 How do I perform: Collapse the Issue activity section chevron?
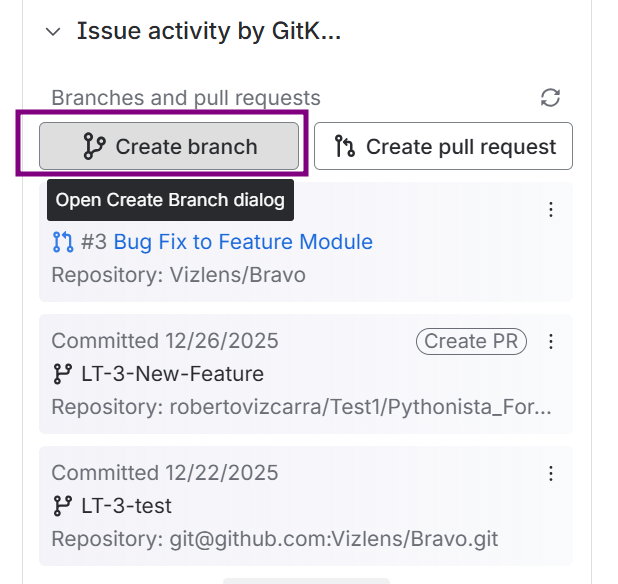click(x=53, y=32)
